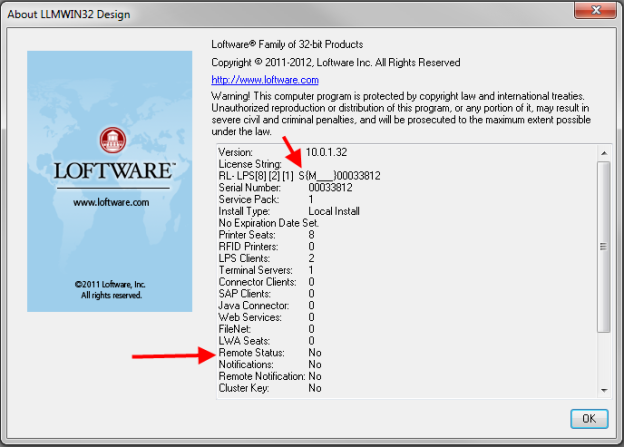Select the Notifications: No row
Viewport: 624px width, 447px height.
270,364
